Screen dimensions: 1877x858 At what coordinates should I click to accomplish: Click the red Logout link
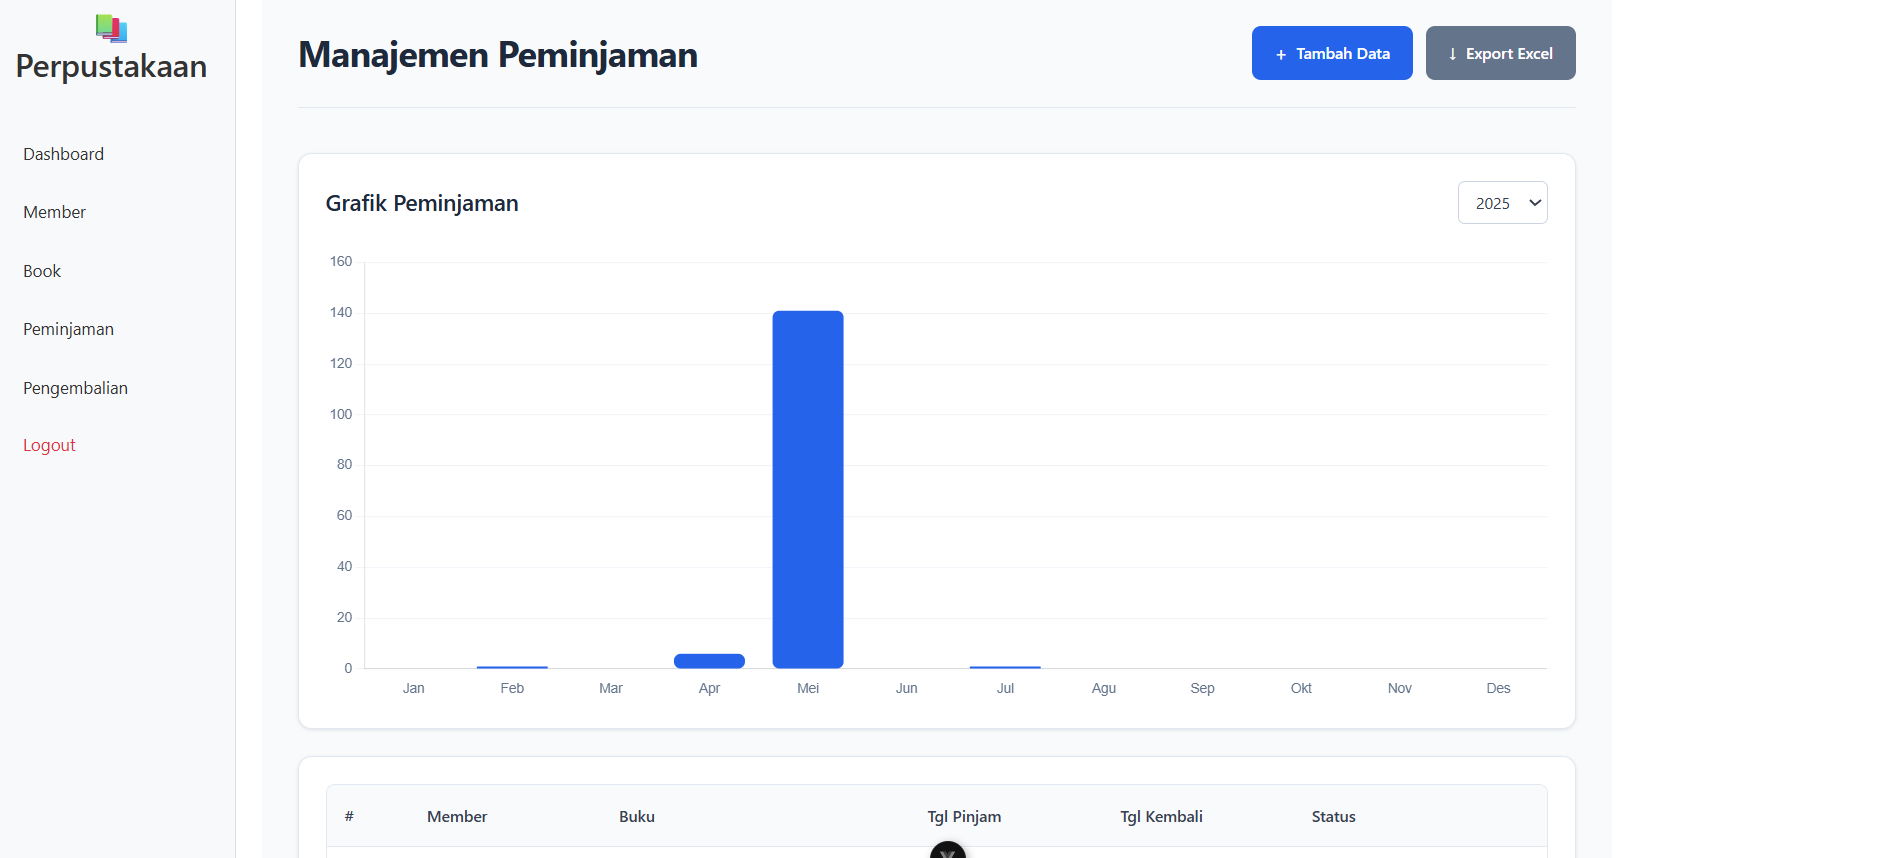coord(50,445)
